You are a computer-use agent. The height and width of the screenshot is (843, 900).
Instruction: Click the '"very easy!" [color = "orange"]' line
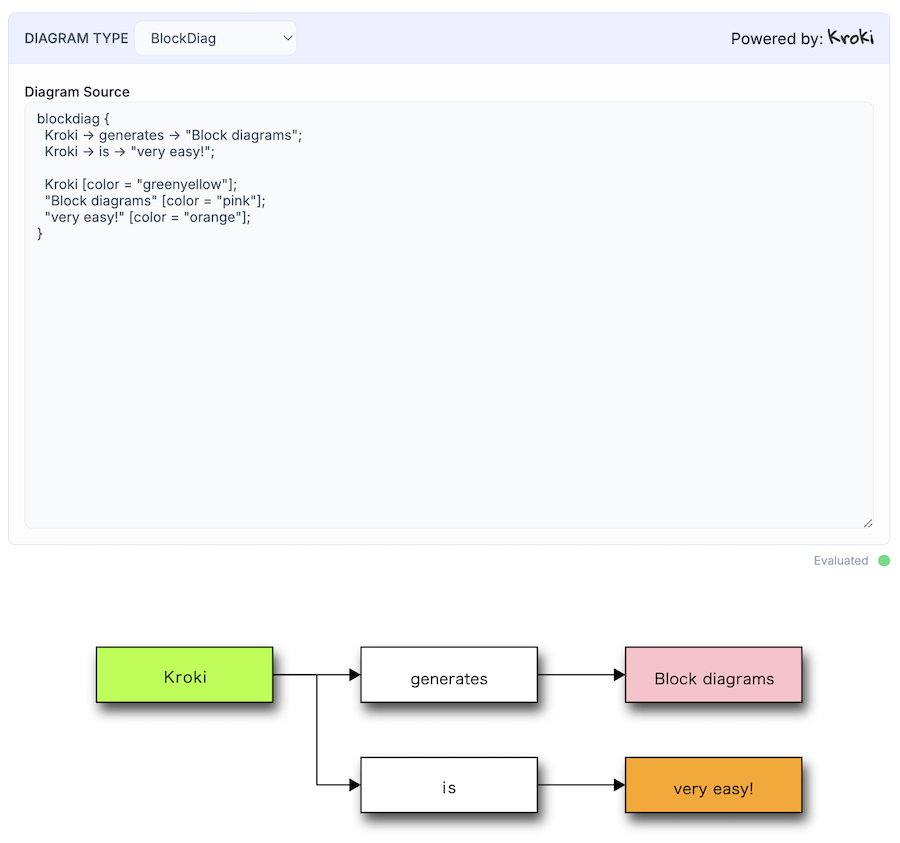148,217
